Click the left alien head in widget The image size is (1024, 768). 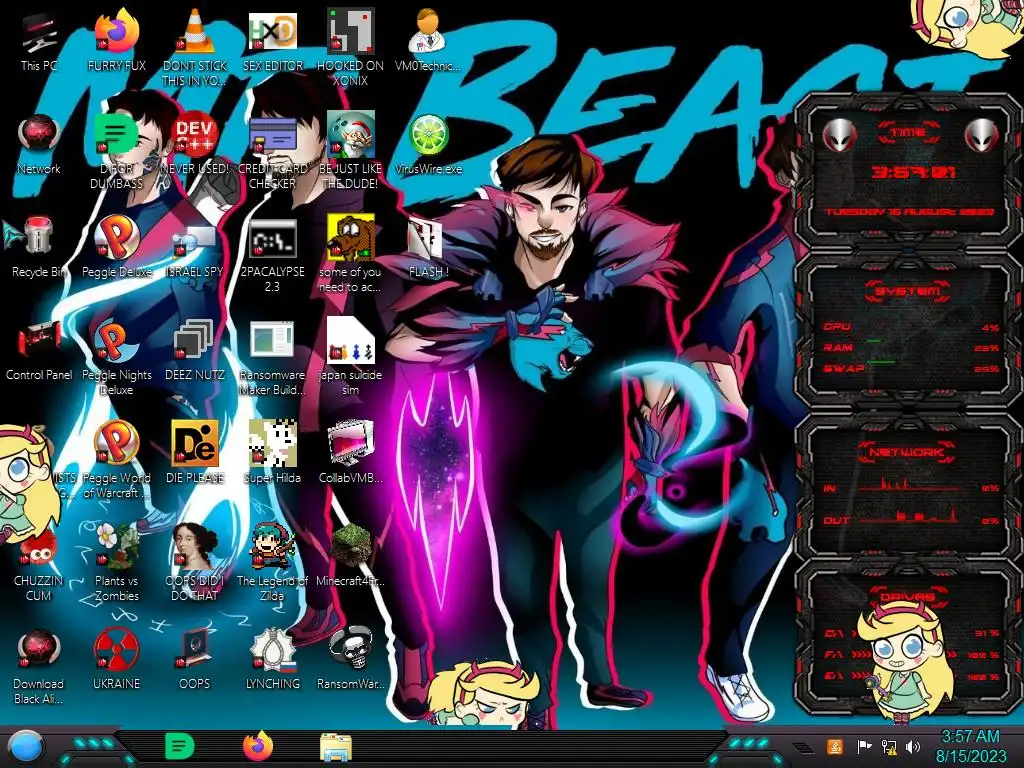tap(839, 136)
